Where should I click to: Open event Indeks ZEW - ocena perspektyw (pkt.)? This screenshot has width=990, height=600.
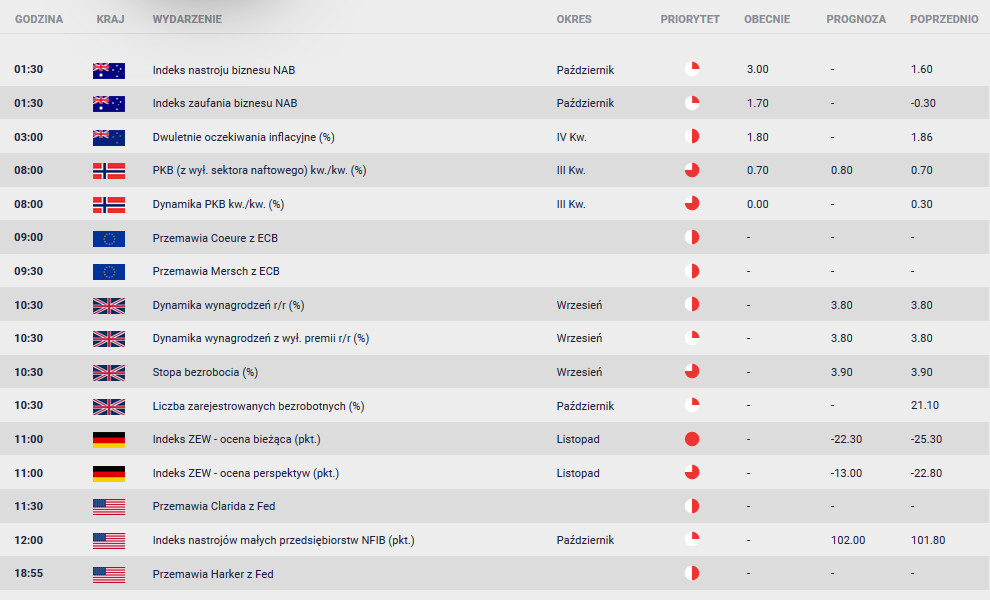246,473
